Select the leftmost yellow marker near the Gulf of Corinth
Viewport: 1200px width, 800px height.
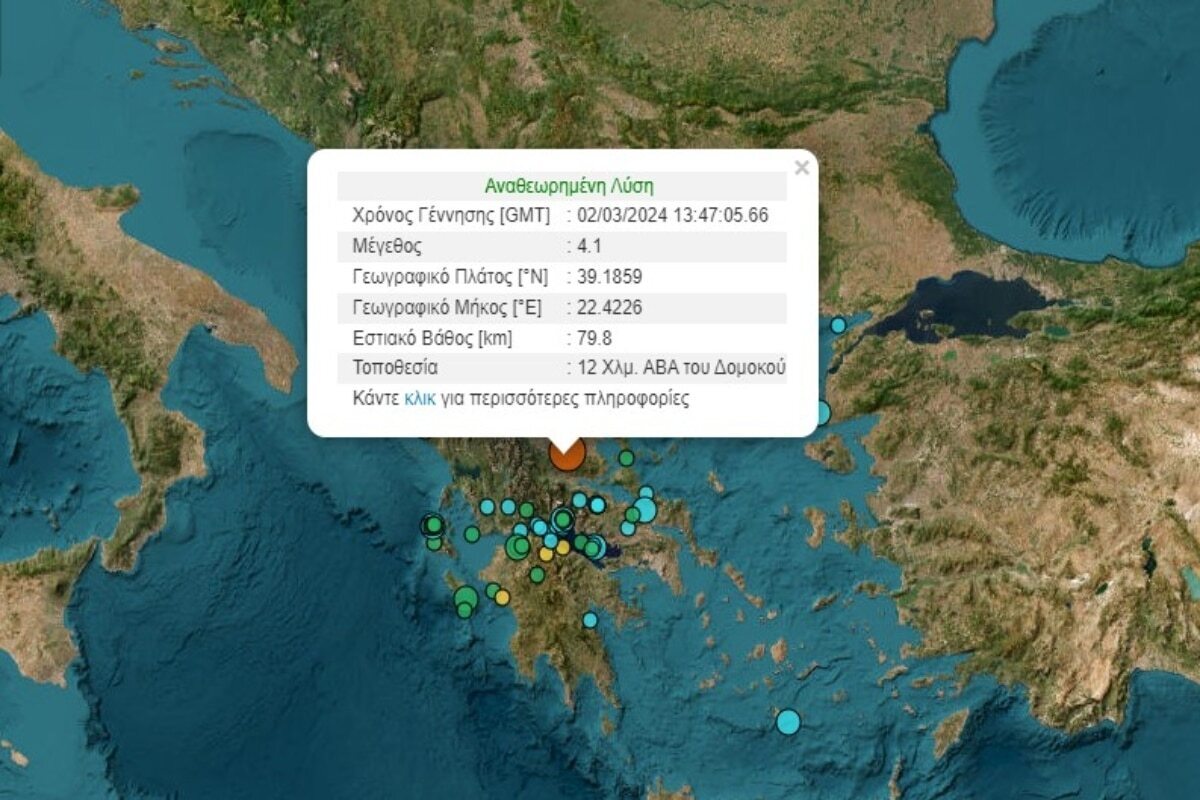pyautogui.click(x=546, y=553)
